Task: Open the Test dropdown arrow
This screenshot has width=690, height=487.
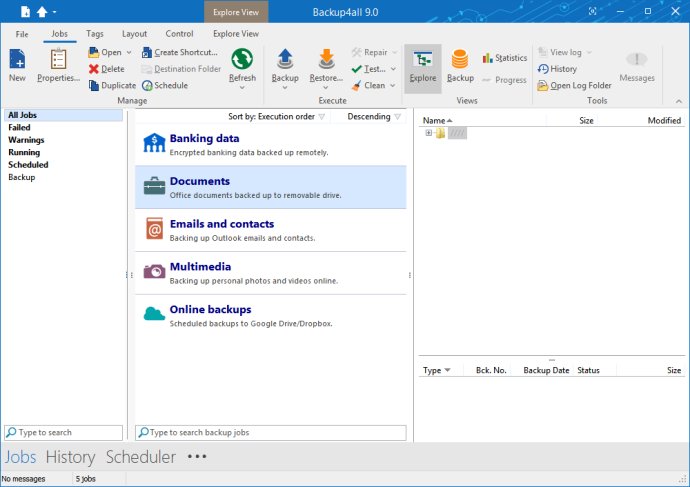Action: (393, 69)
